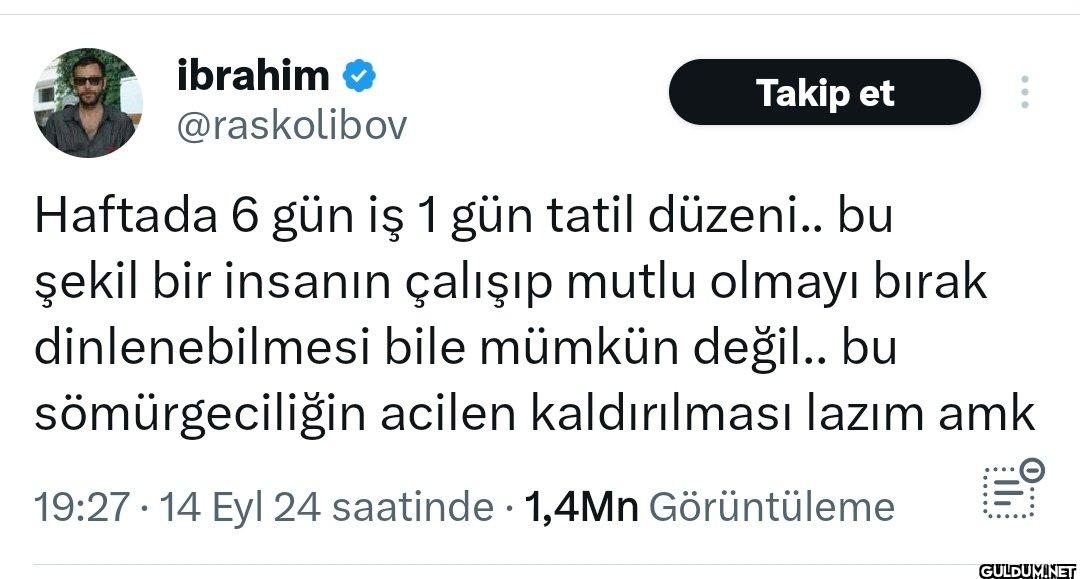Image resolution: width=1080 pixels, height=579 pixels.
Task: Open the @raskolibov handle link
Action: (x=292, y=126)
